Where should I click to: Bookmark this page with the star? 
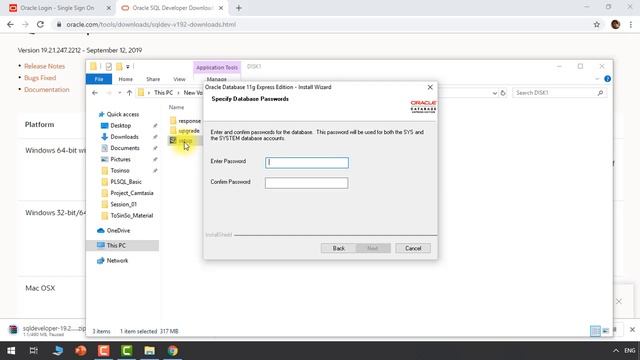(x=597, y=24)
